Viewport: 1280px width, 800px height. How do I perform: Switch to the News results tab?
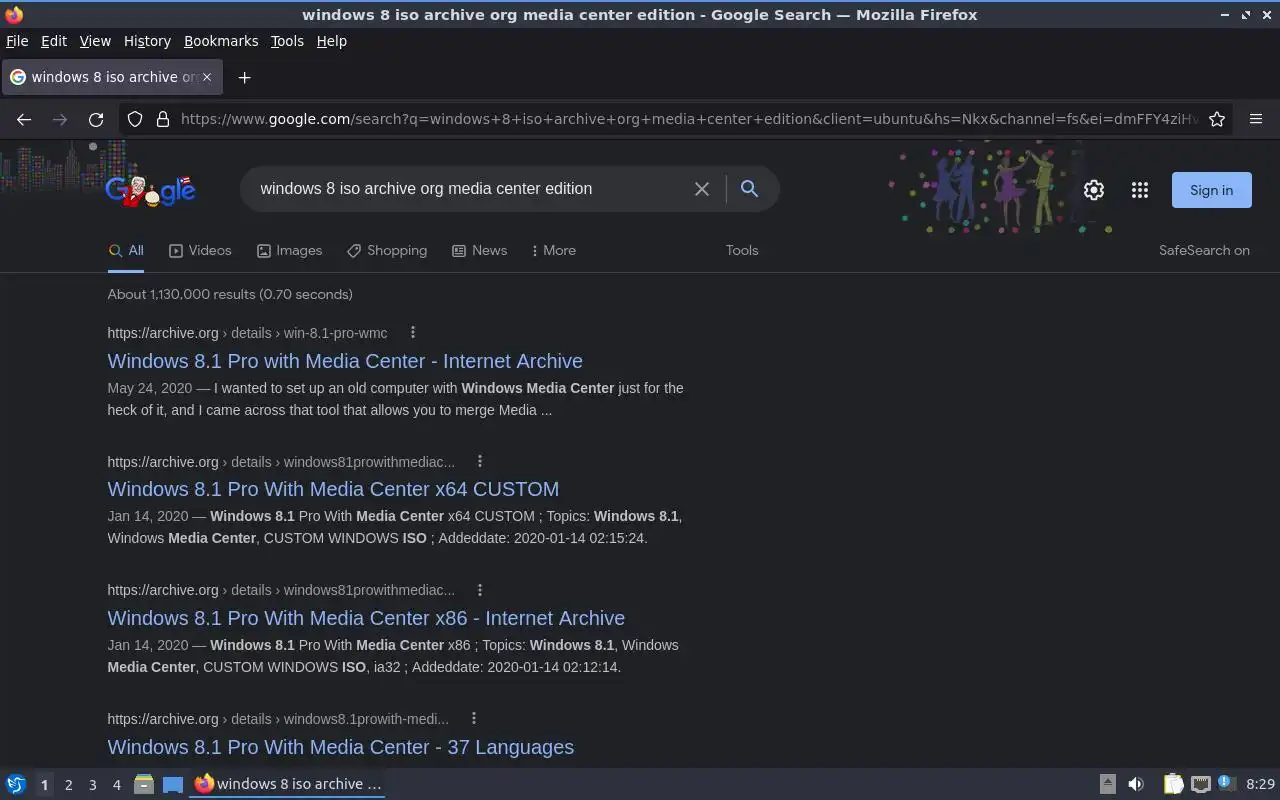pos(479,251)
